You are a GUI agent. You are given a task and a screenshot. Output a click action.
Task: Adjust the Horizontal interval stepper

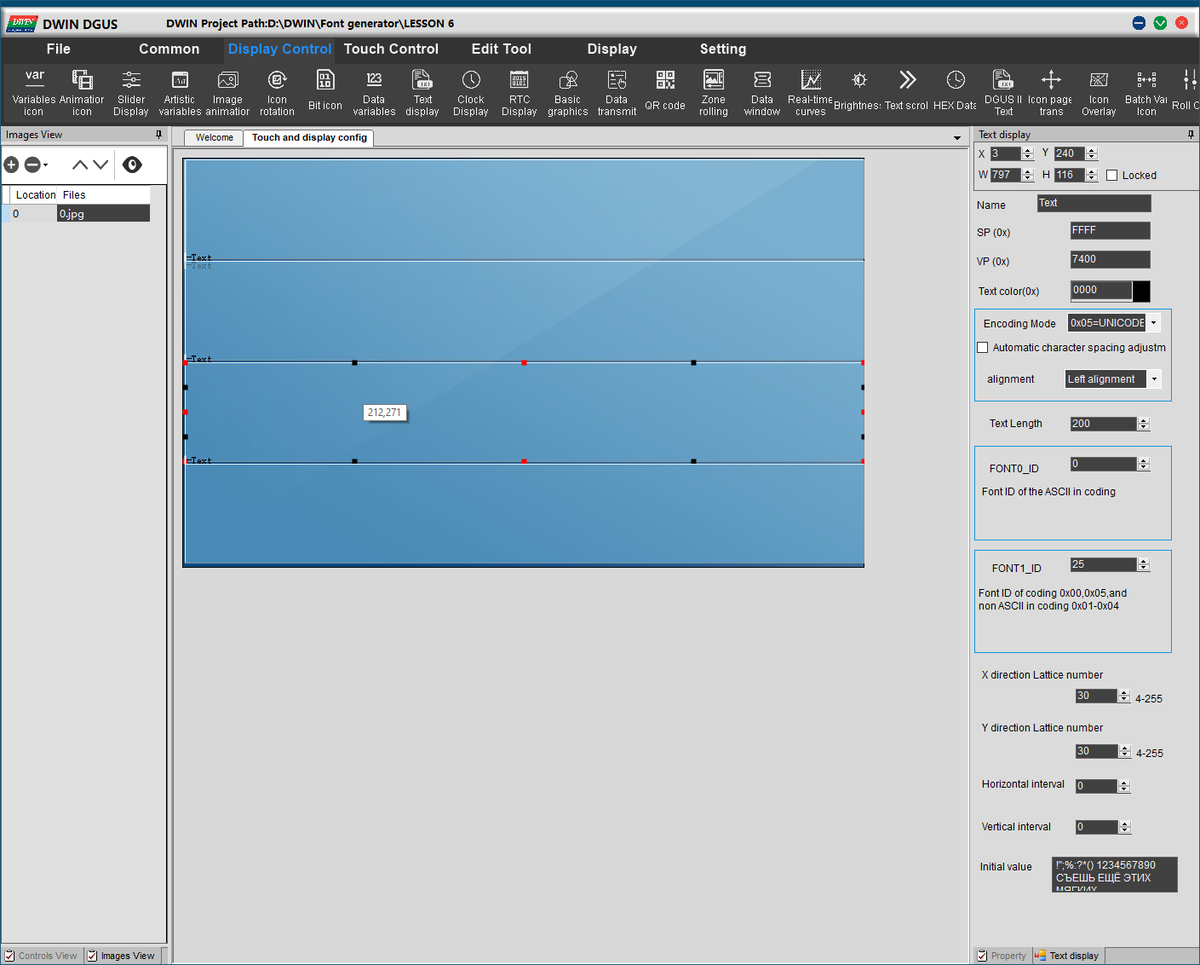tap(1125, 786)
